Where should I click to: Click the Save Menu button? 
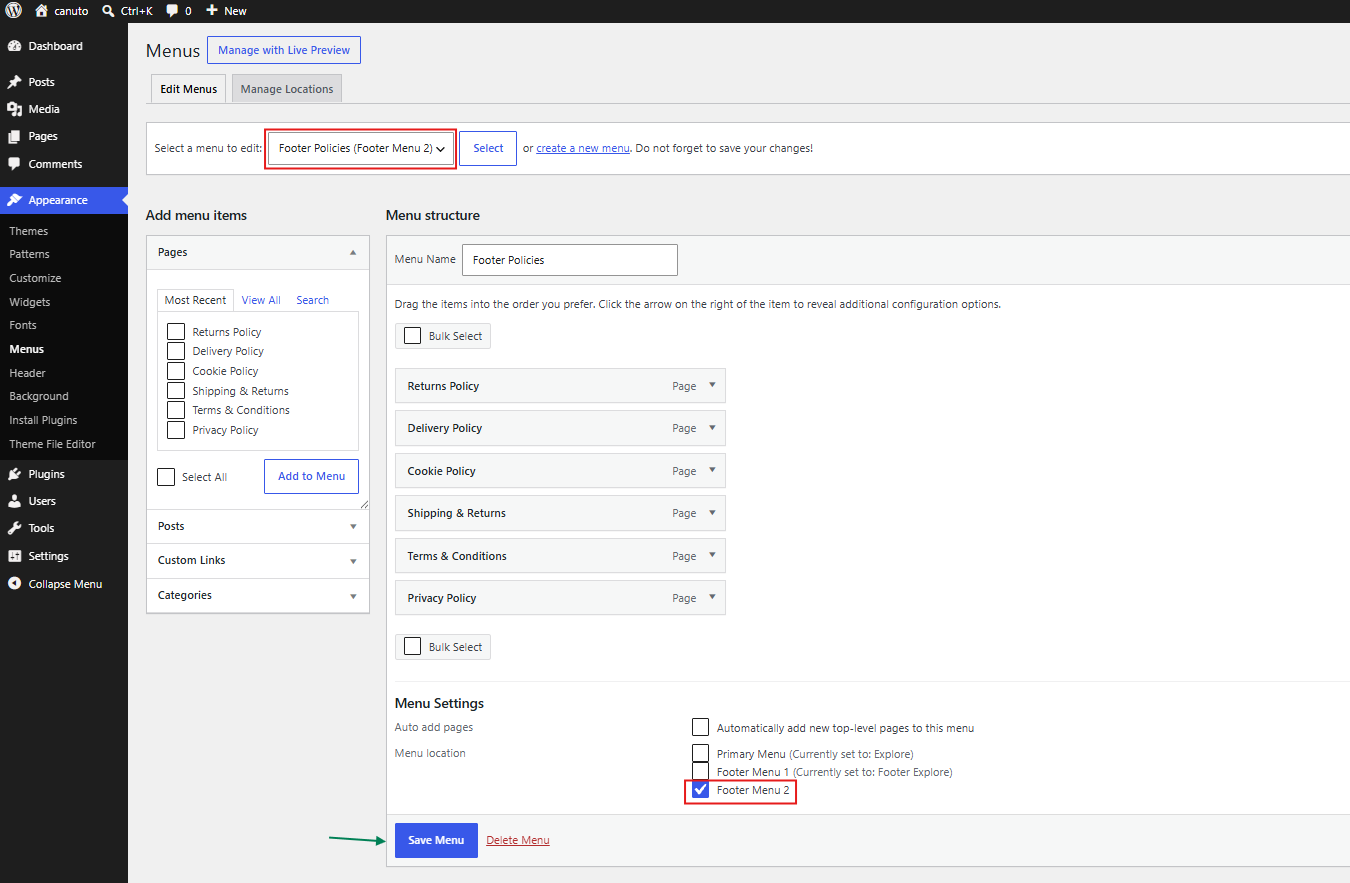click(436, 840)
